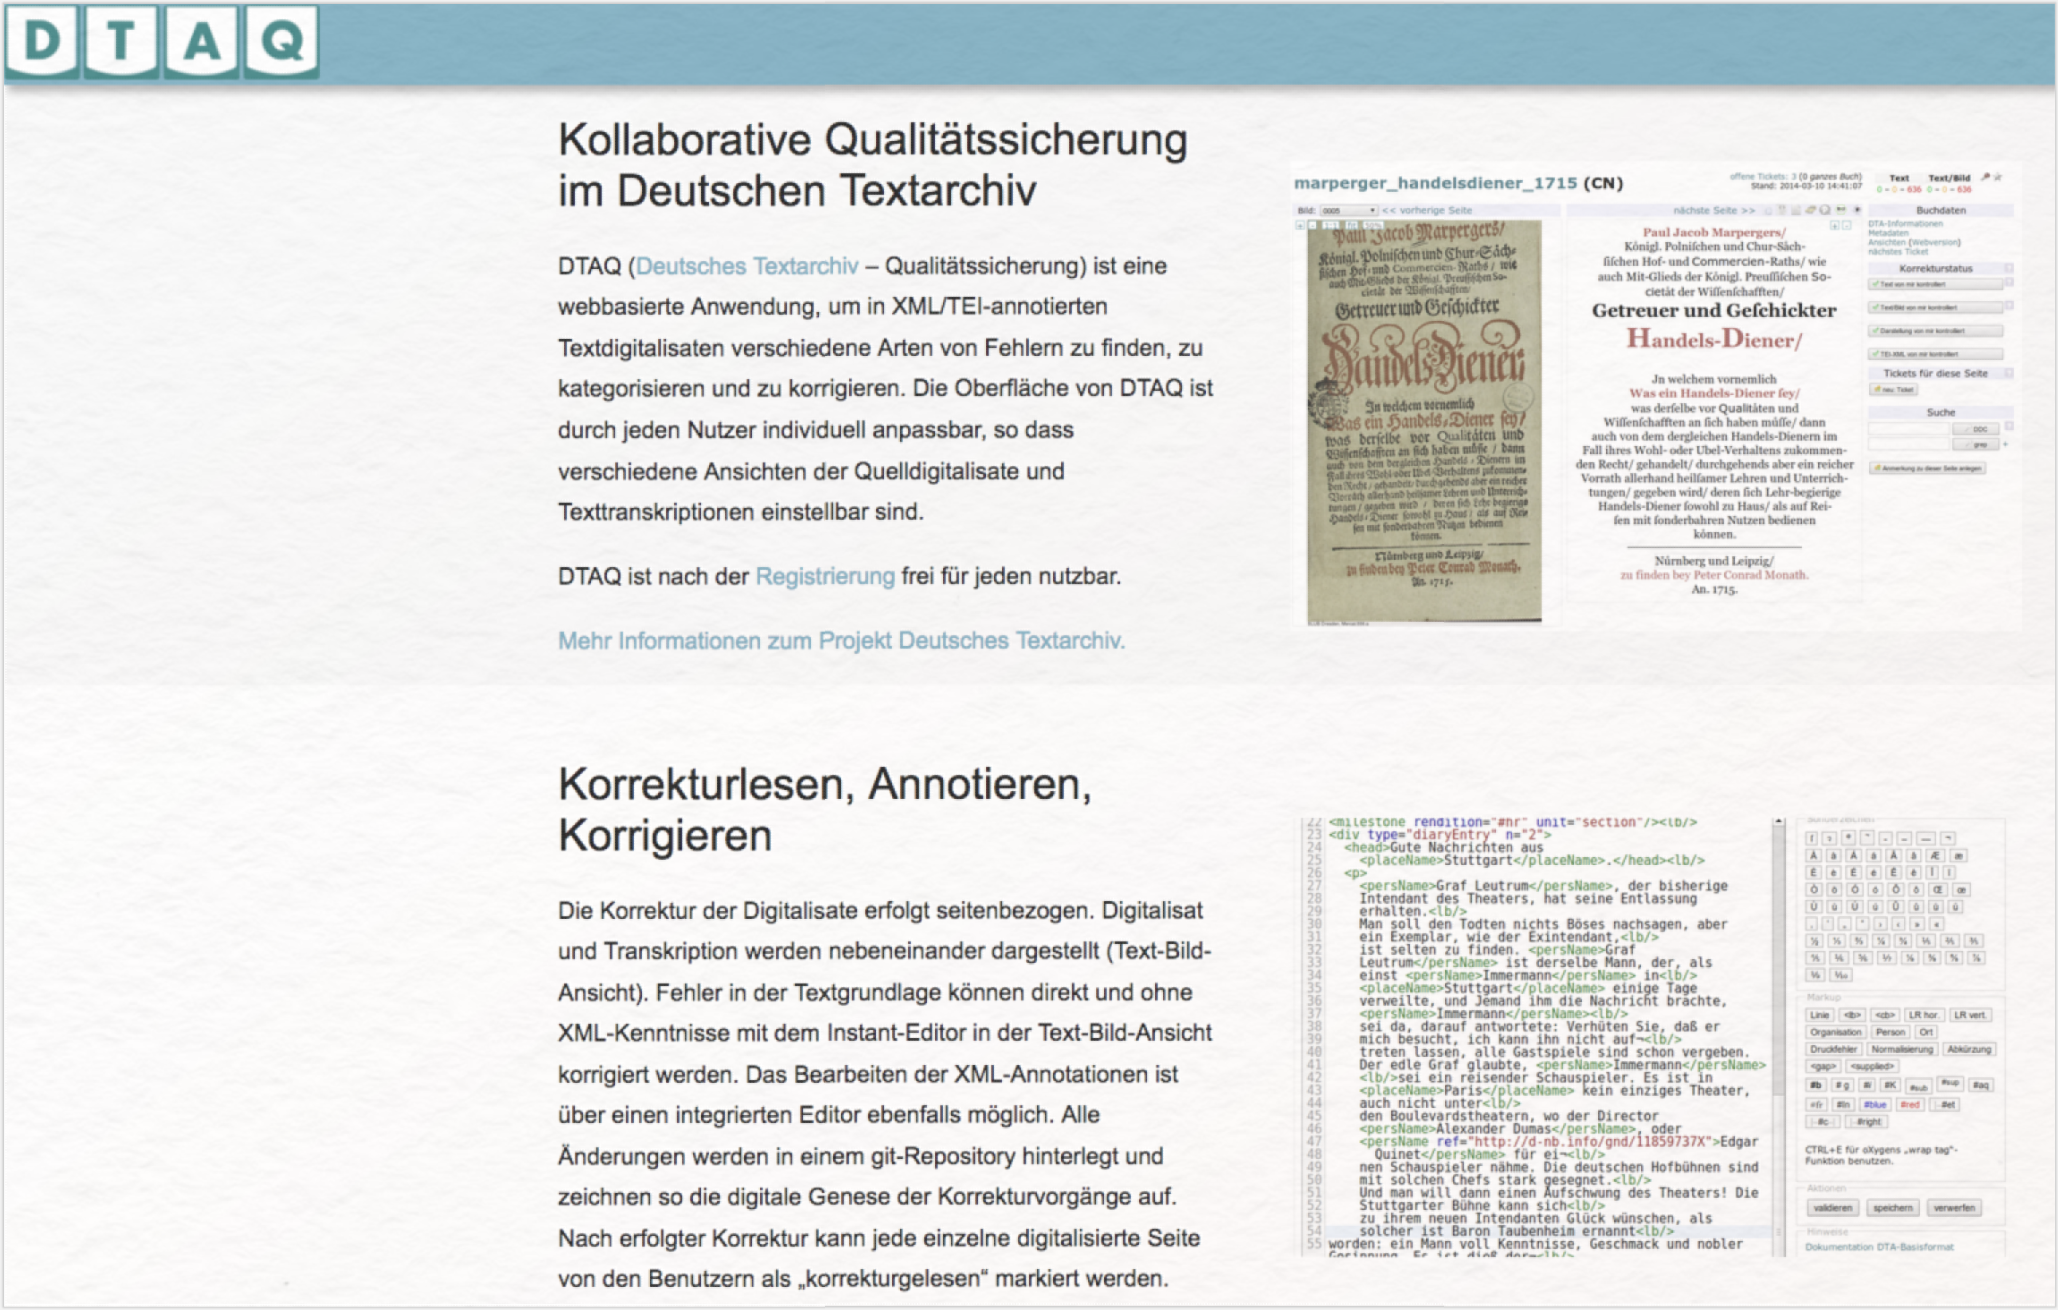Click Anmerkung zu dieser Seite anlegen
Image resolution: width=2058 pixels, height=1310 pixels.
[x=1928, y=468]
